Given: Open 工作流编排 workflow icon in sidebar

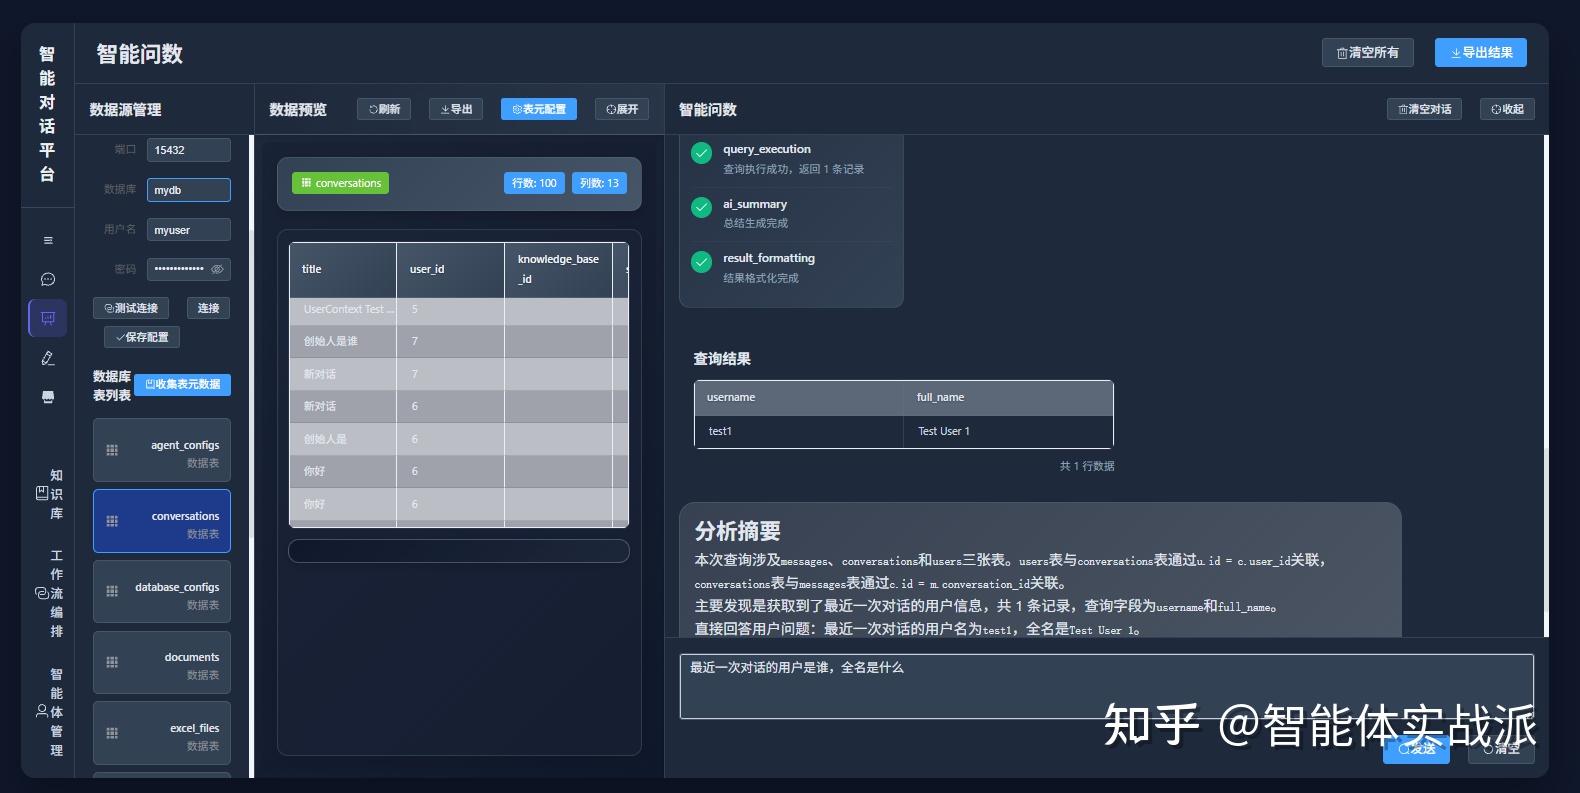Looking at the screenshot, I should click(49, 593).
